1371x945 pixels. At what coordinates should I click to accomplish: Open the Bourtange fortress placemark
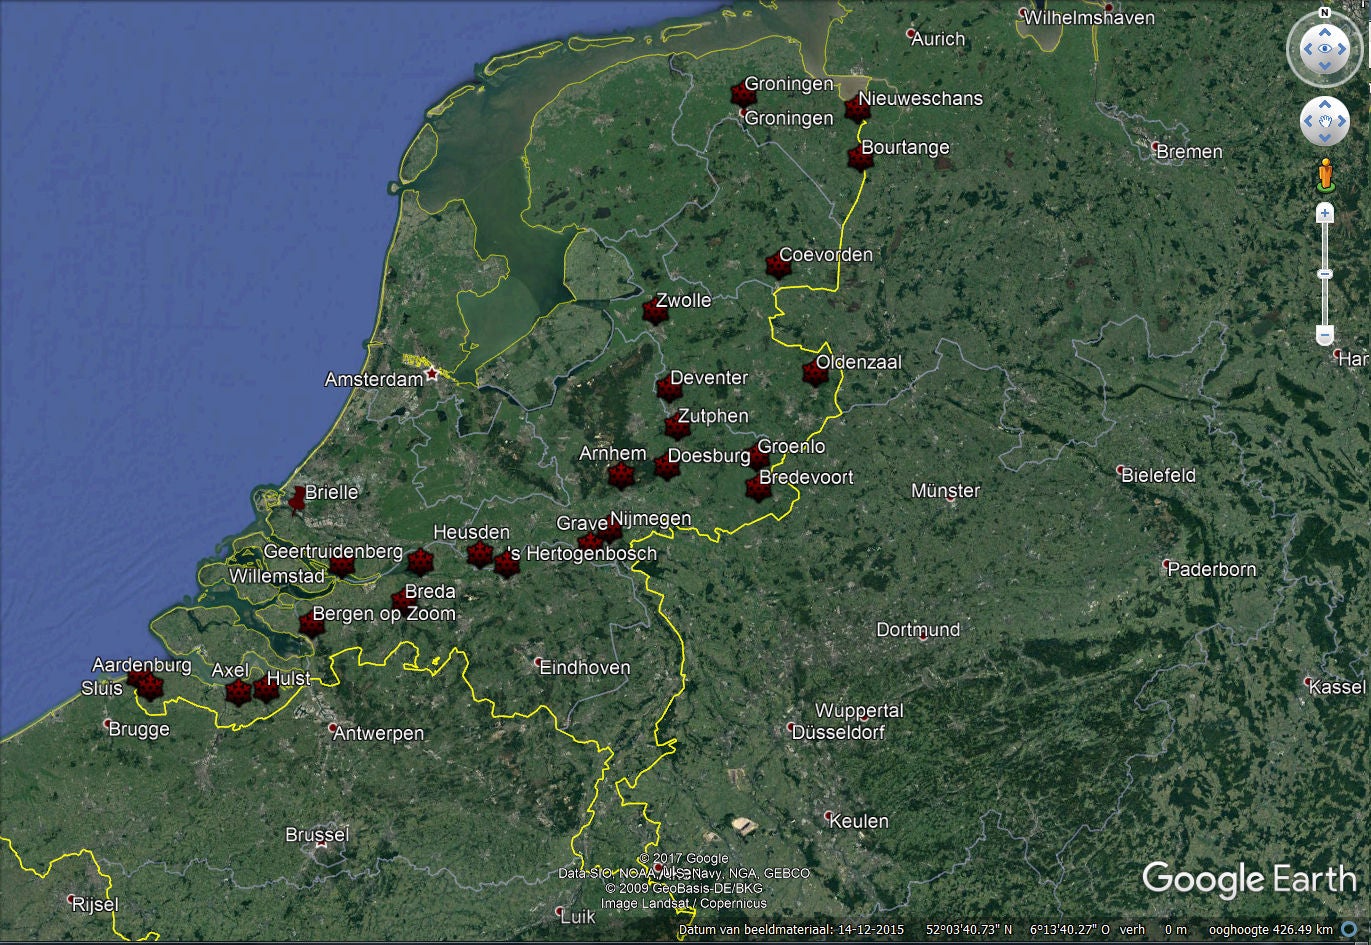coord(860,158)
